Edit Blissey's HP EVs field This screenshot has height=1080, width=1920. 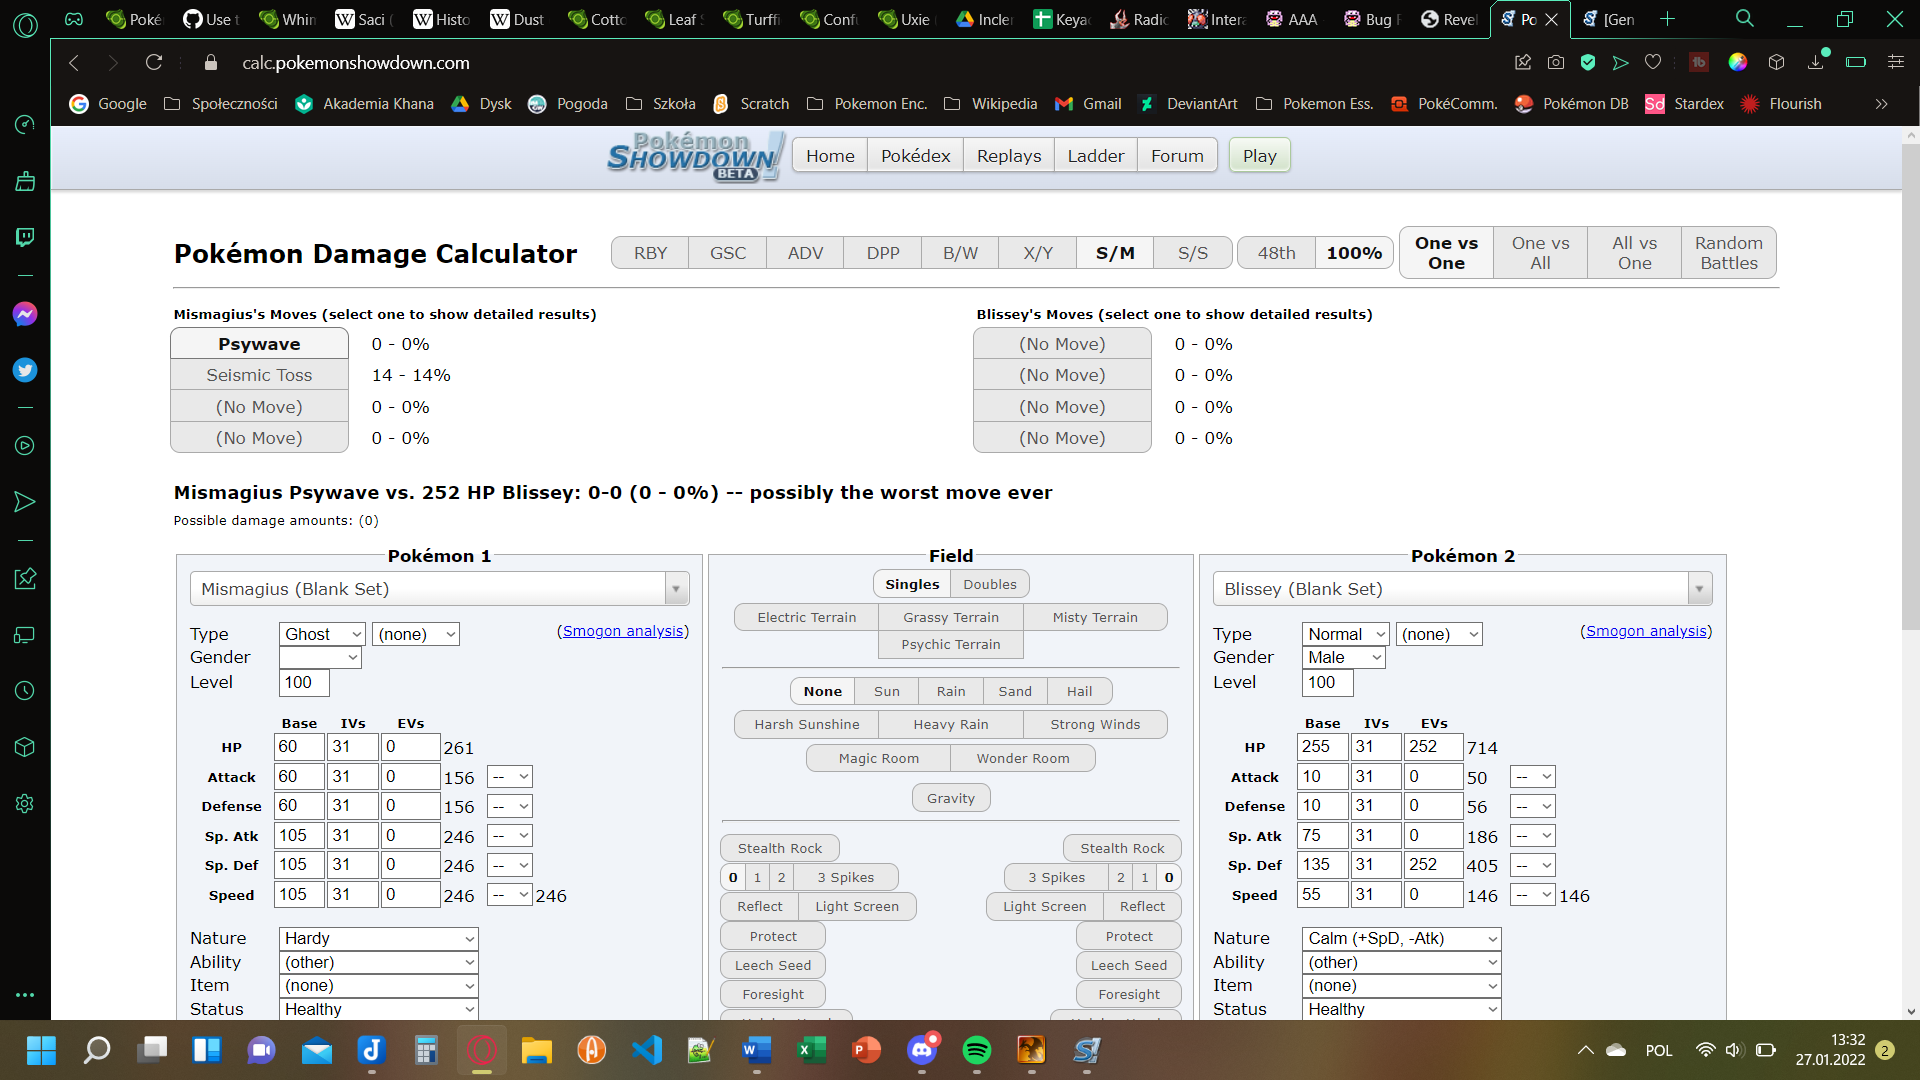(1433, 747)
